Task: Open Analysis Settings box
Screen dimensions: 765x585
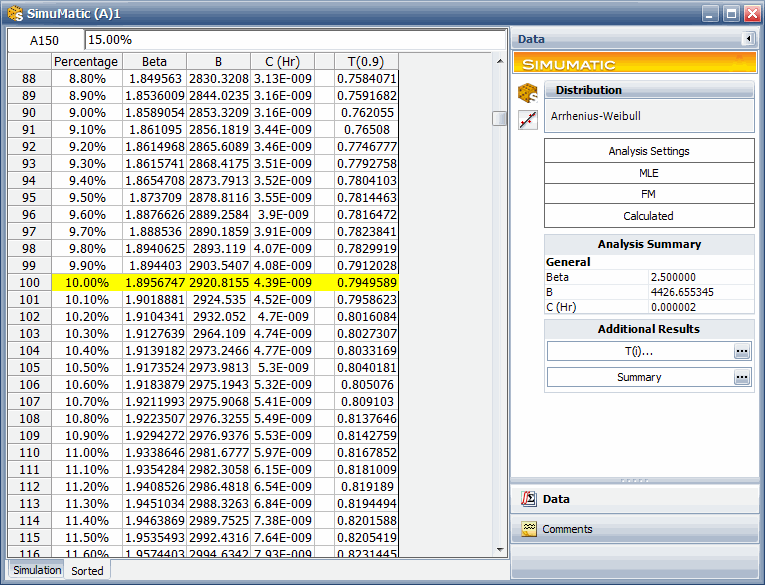Action: point(649,151)
